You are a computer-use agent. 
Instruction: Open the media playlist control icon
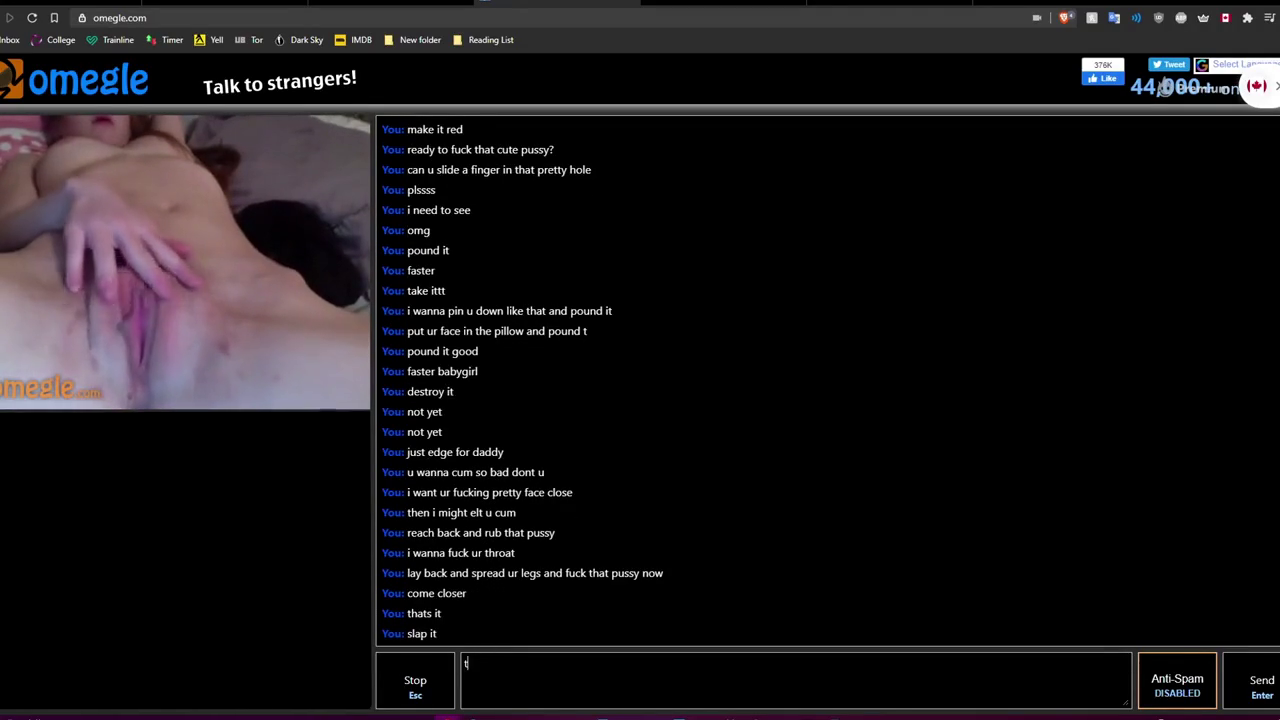click(x=1270, y=18)
